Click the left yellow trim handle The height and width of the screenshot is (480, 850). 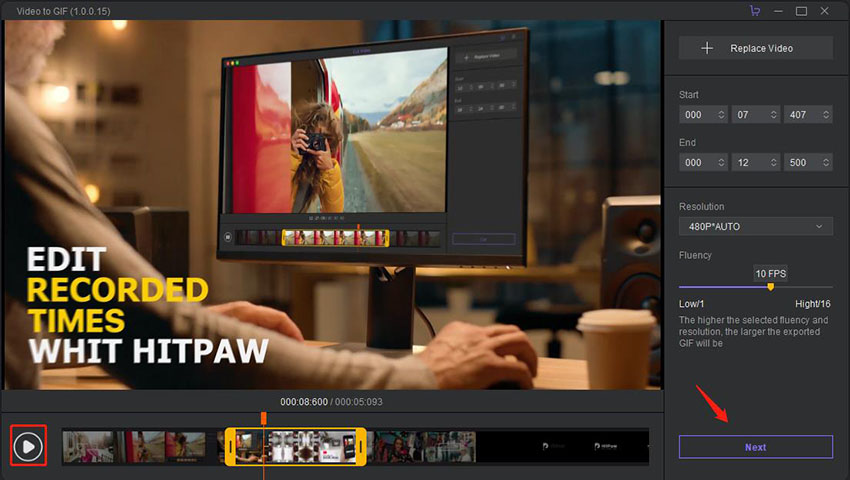tap(230, 446)
